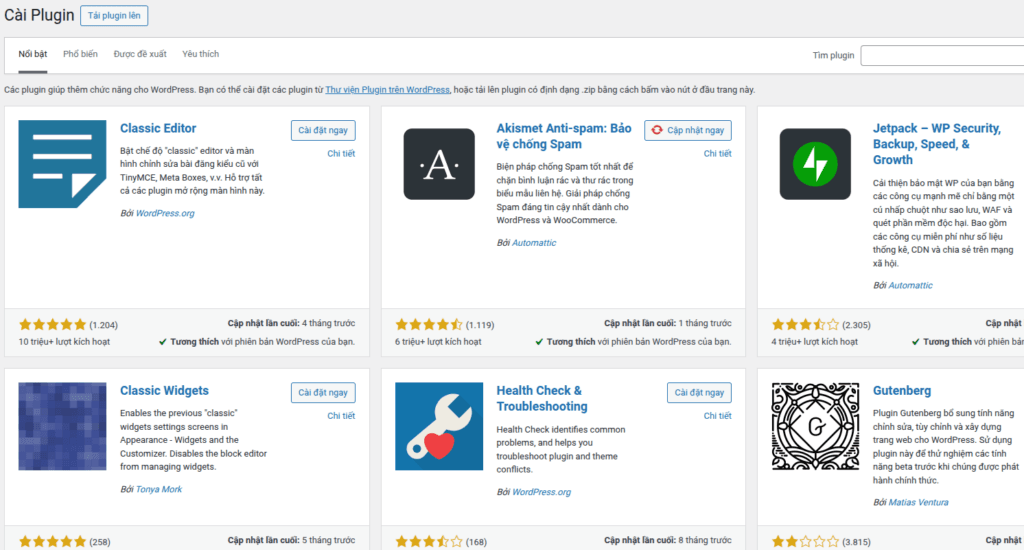
Task: Click the (168) rating count
Action: [x=476, y=542]
